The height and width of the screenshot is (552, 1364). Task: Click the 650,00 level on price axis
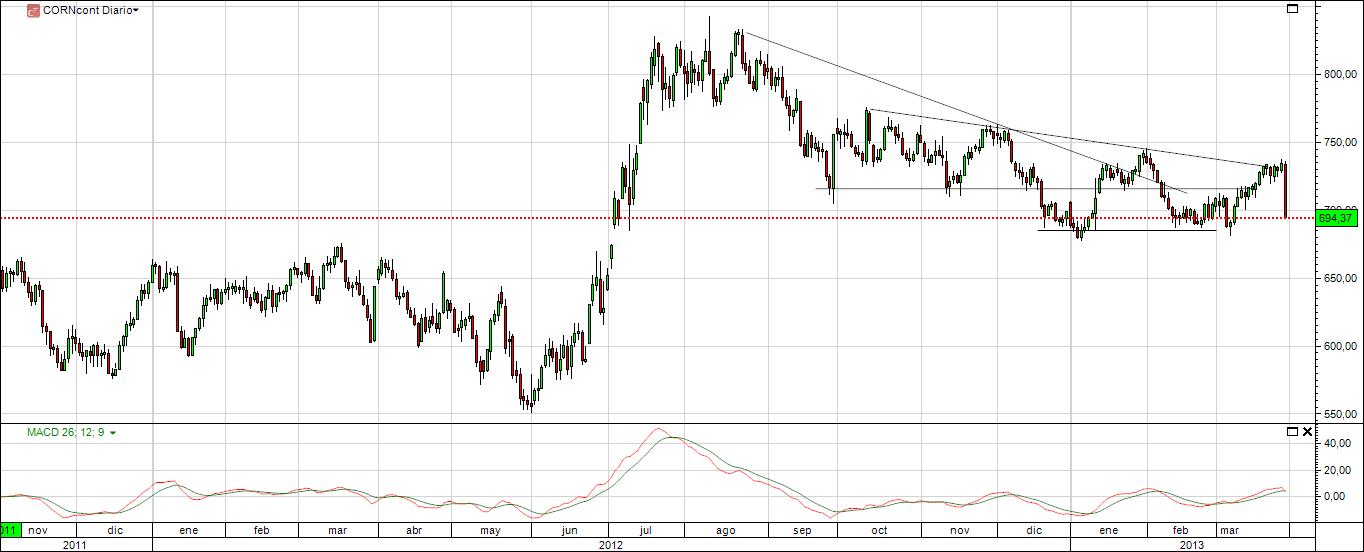[x=1339, y=278]
